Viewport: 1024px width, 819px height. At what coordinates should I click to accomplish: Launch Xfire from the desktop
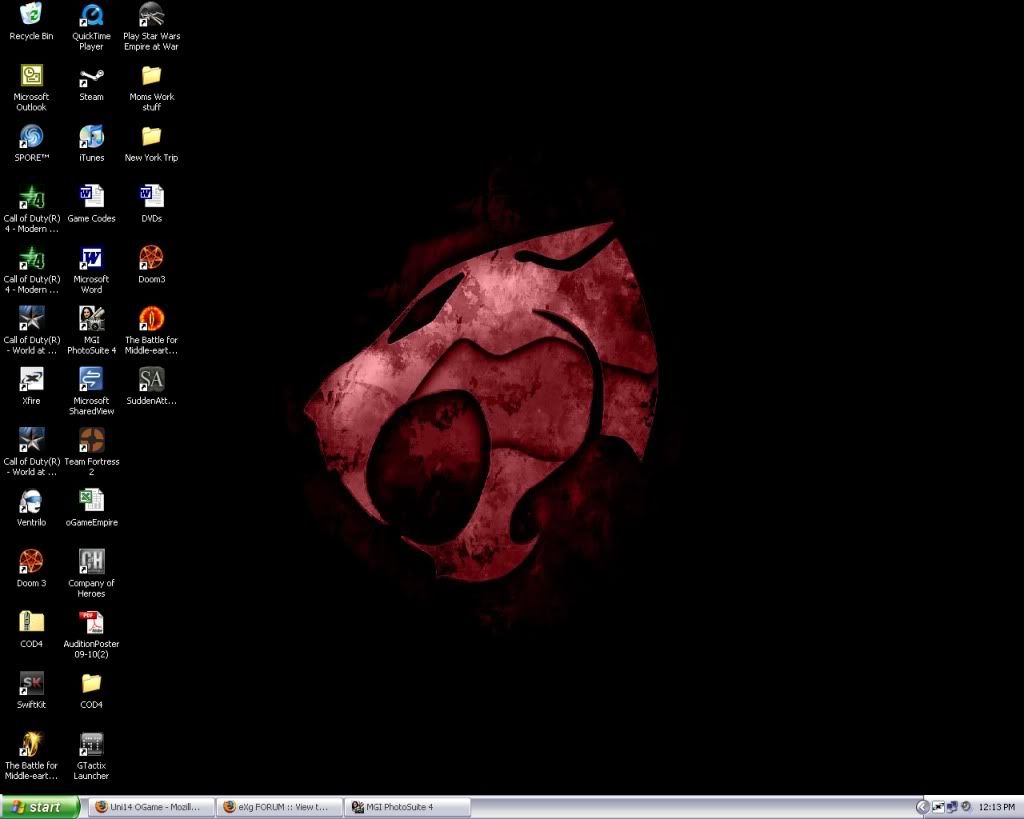click(x=31, y=379)
